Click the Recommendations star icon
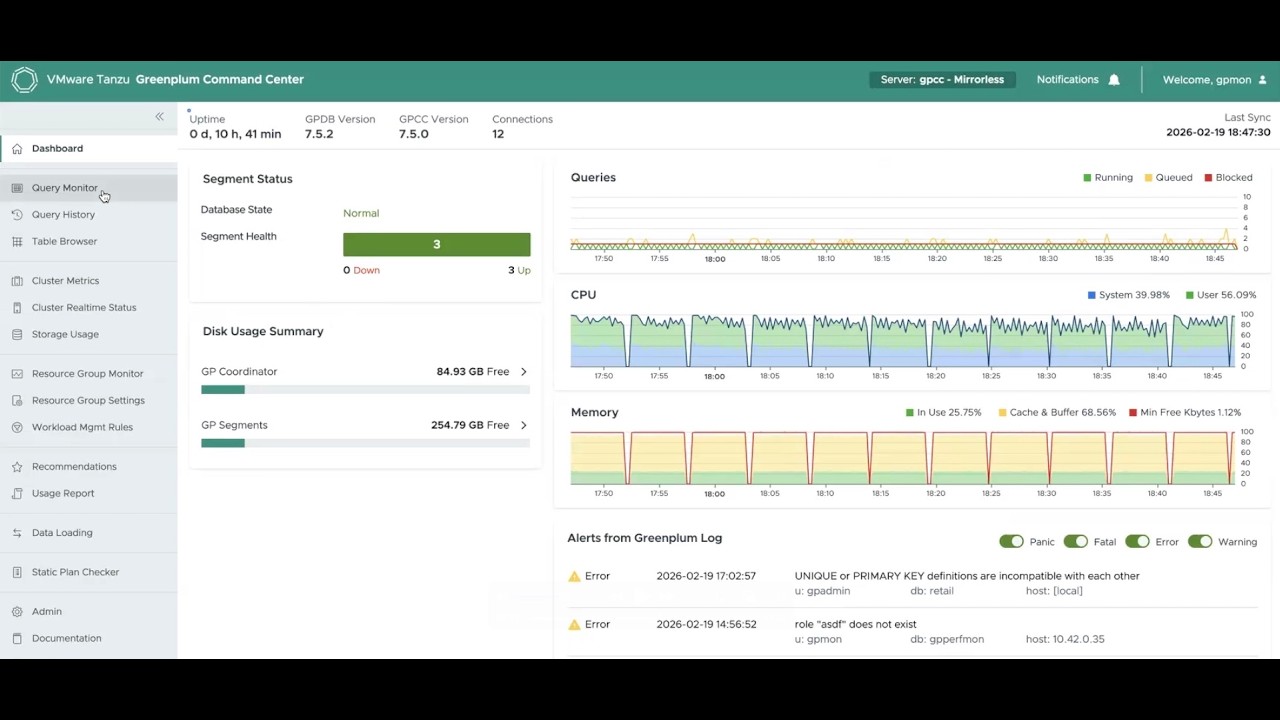Screen dimensions: 1280x720 click(17, 467)
